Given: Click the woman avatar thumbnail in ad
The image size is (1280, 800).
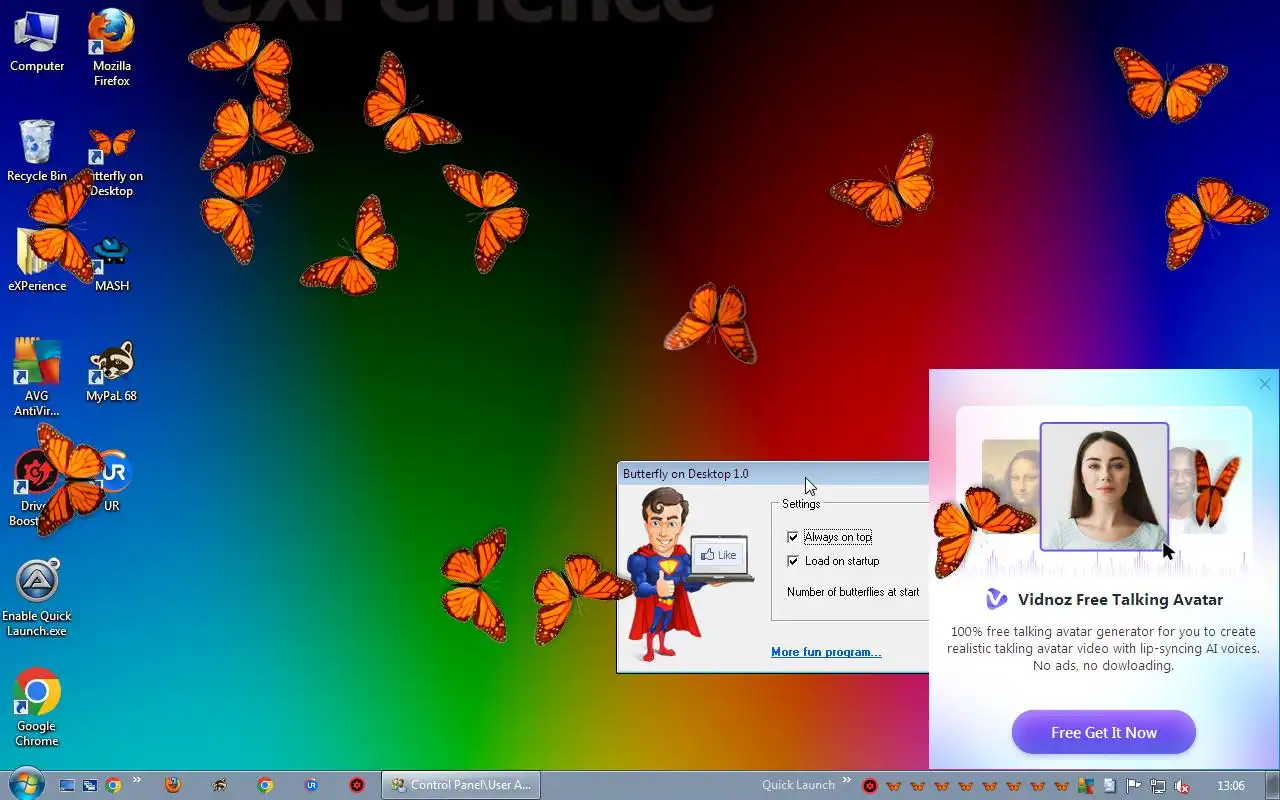Looking at the screenshot, I should [x=1104, y=487].
